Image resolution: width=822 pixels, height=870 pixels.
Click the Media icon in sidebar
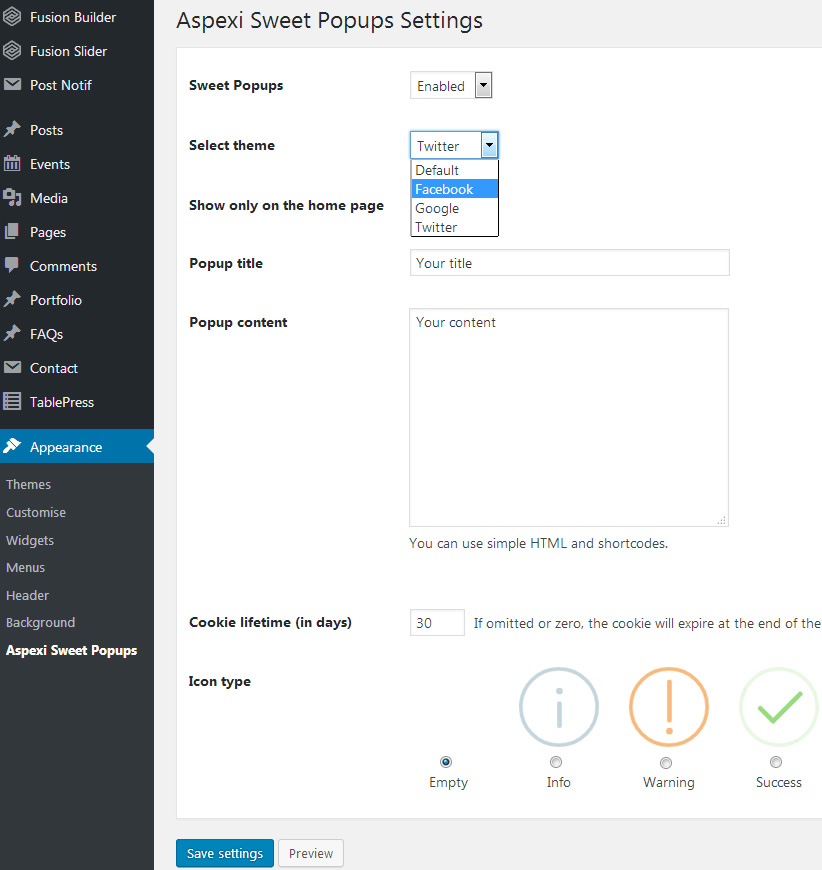[x=12, y=198]
